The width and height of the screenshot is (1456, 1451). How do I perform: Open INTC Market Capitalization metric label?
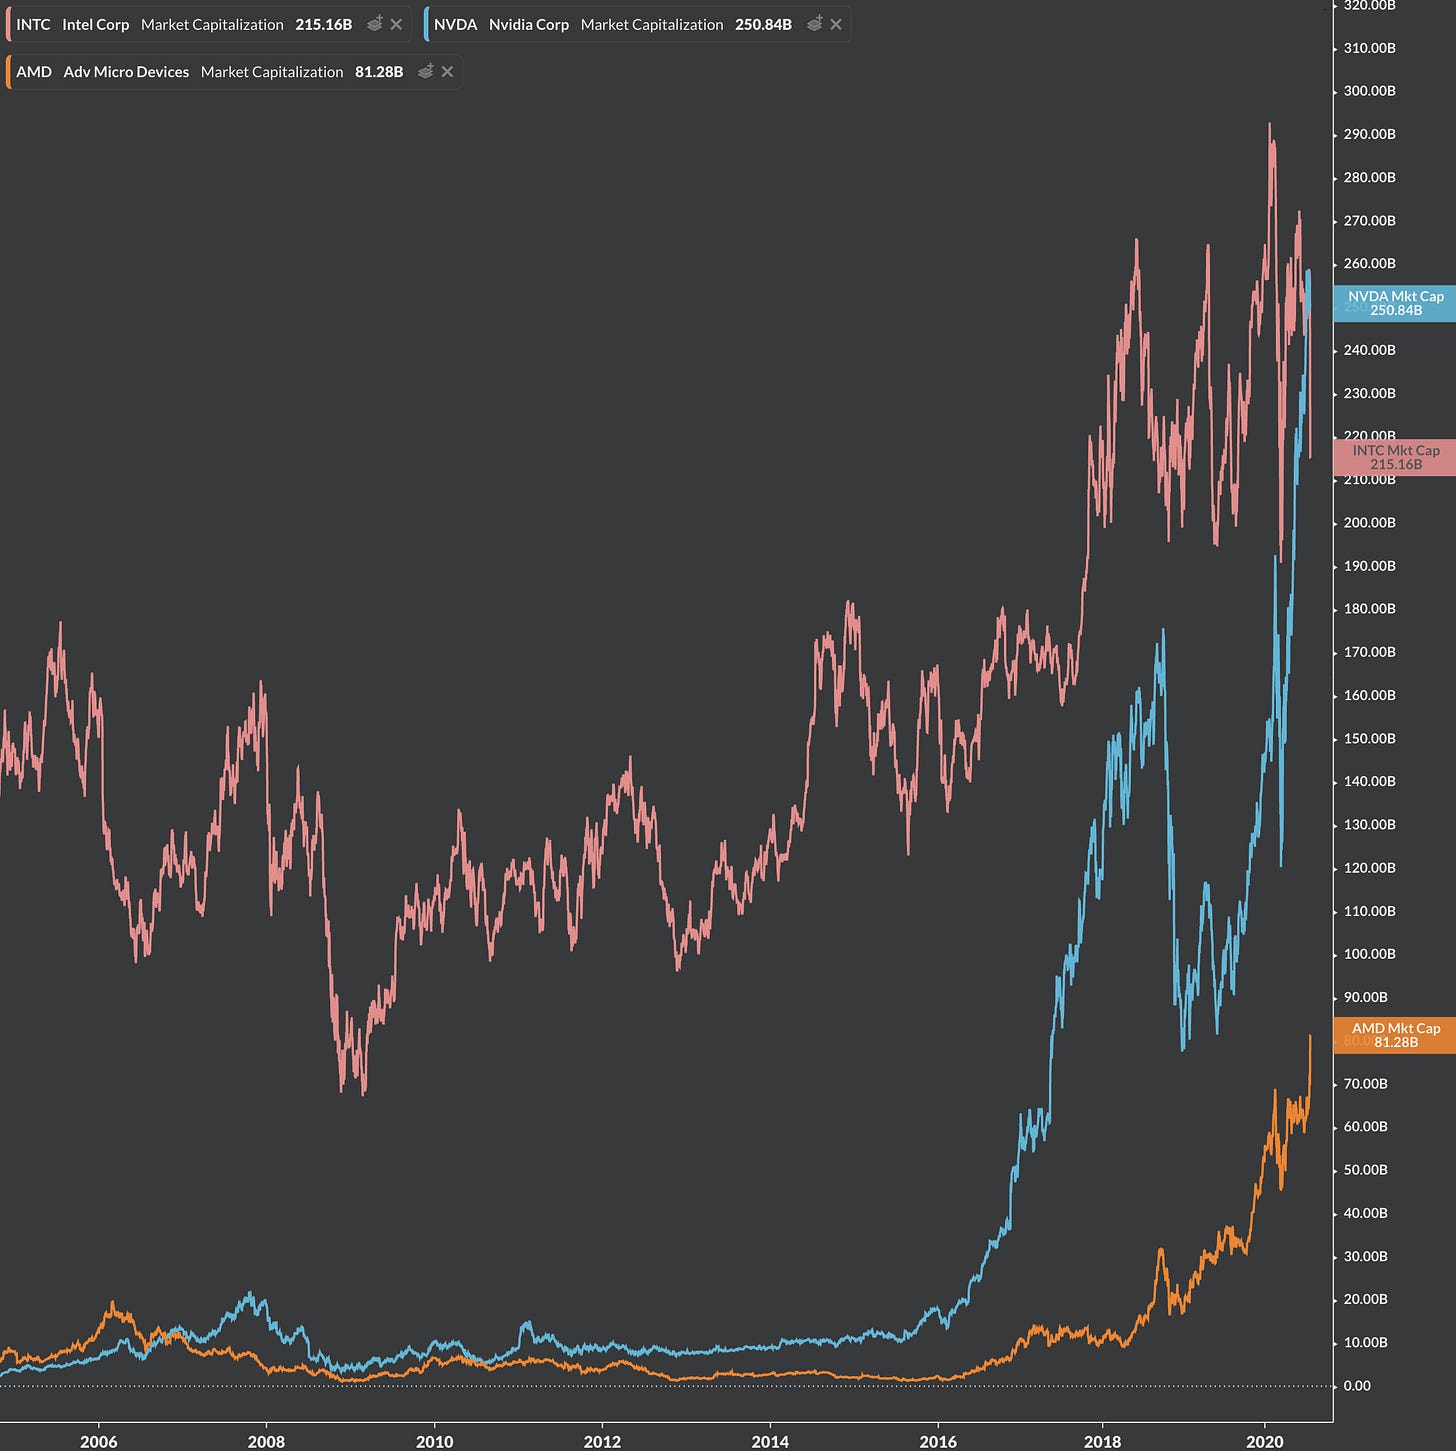[x=212, y=24]
